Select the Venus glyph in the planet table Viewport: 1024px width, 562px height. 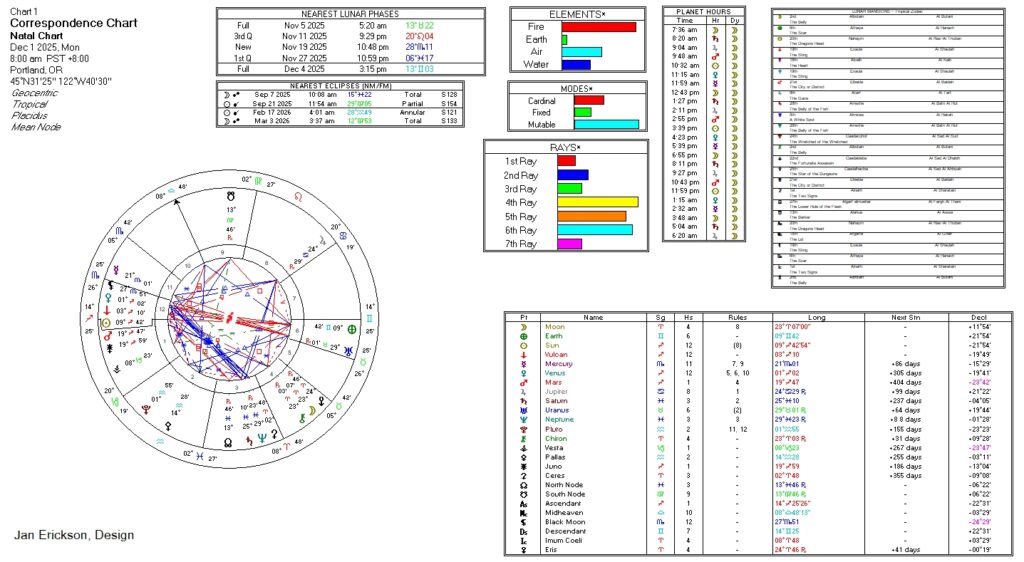(x=523, y=373)
